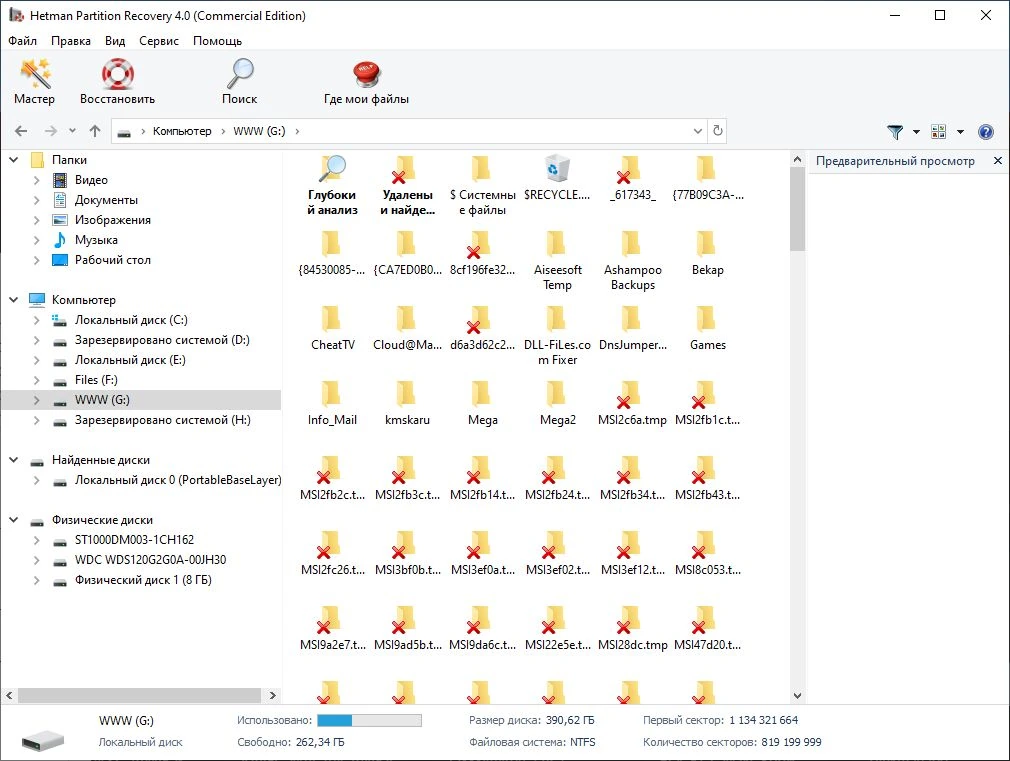
Task: Select the Mega2 folder
Action: point(557,403)
